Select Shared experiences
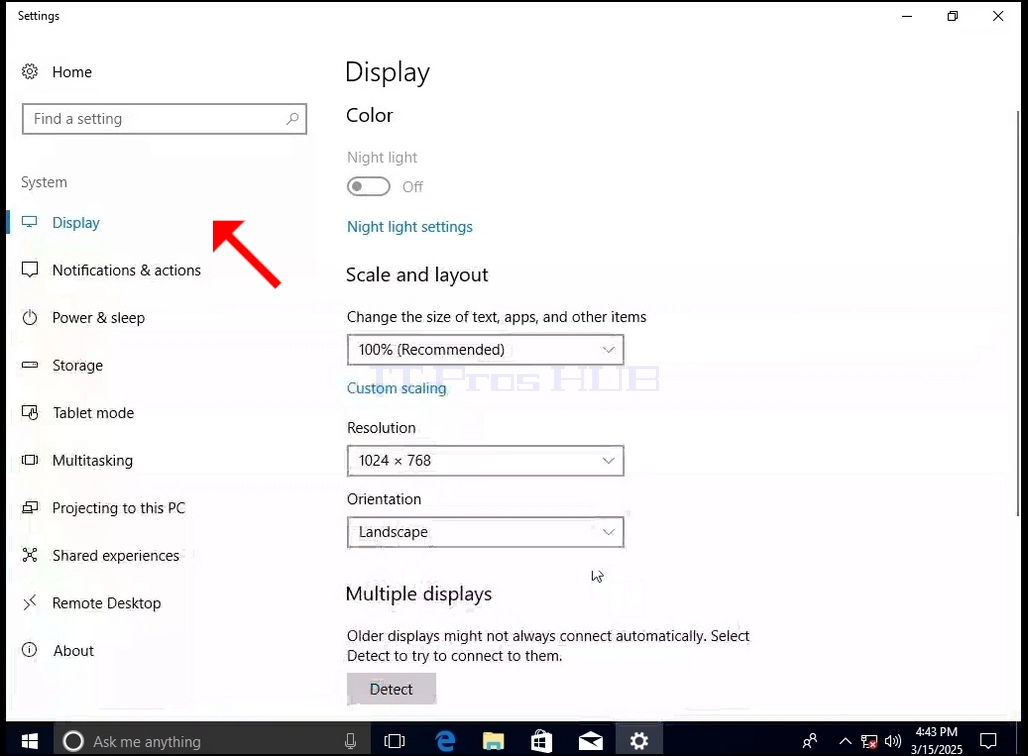This screenshot has height=756, width=1028. [x=115, y=555]
